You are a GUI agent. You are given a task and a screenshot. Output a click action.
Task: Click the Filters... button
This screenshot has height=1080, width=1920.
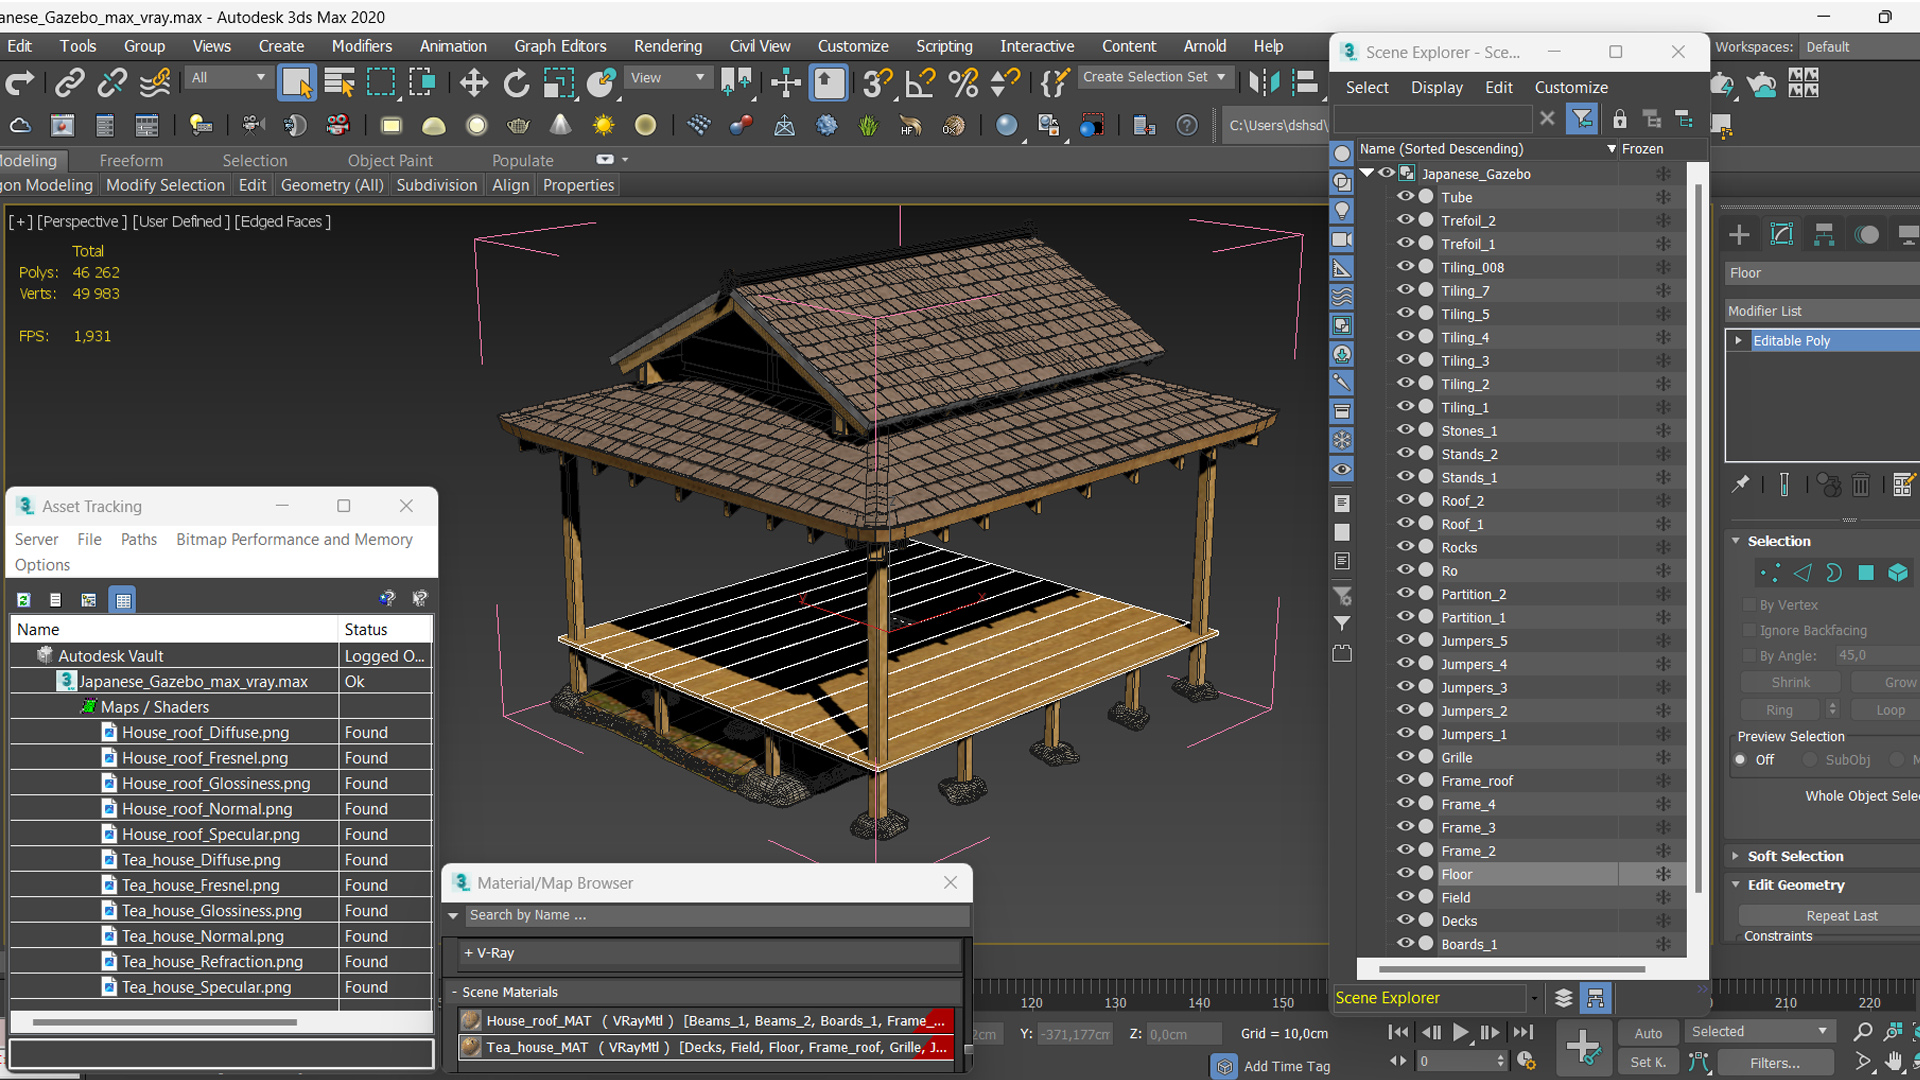coord(1775,1063)
